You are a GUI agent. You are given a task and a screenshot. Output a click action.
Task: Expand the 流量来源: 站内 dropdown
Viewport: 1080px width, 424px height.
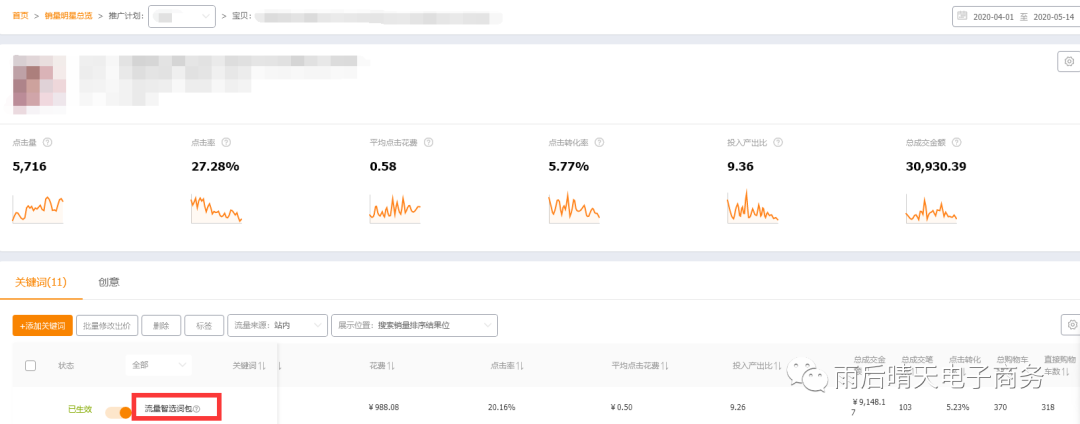[x=277, y=325]
